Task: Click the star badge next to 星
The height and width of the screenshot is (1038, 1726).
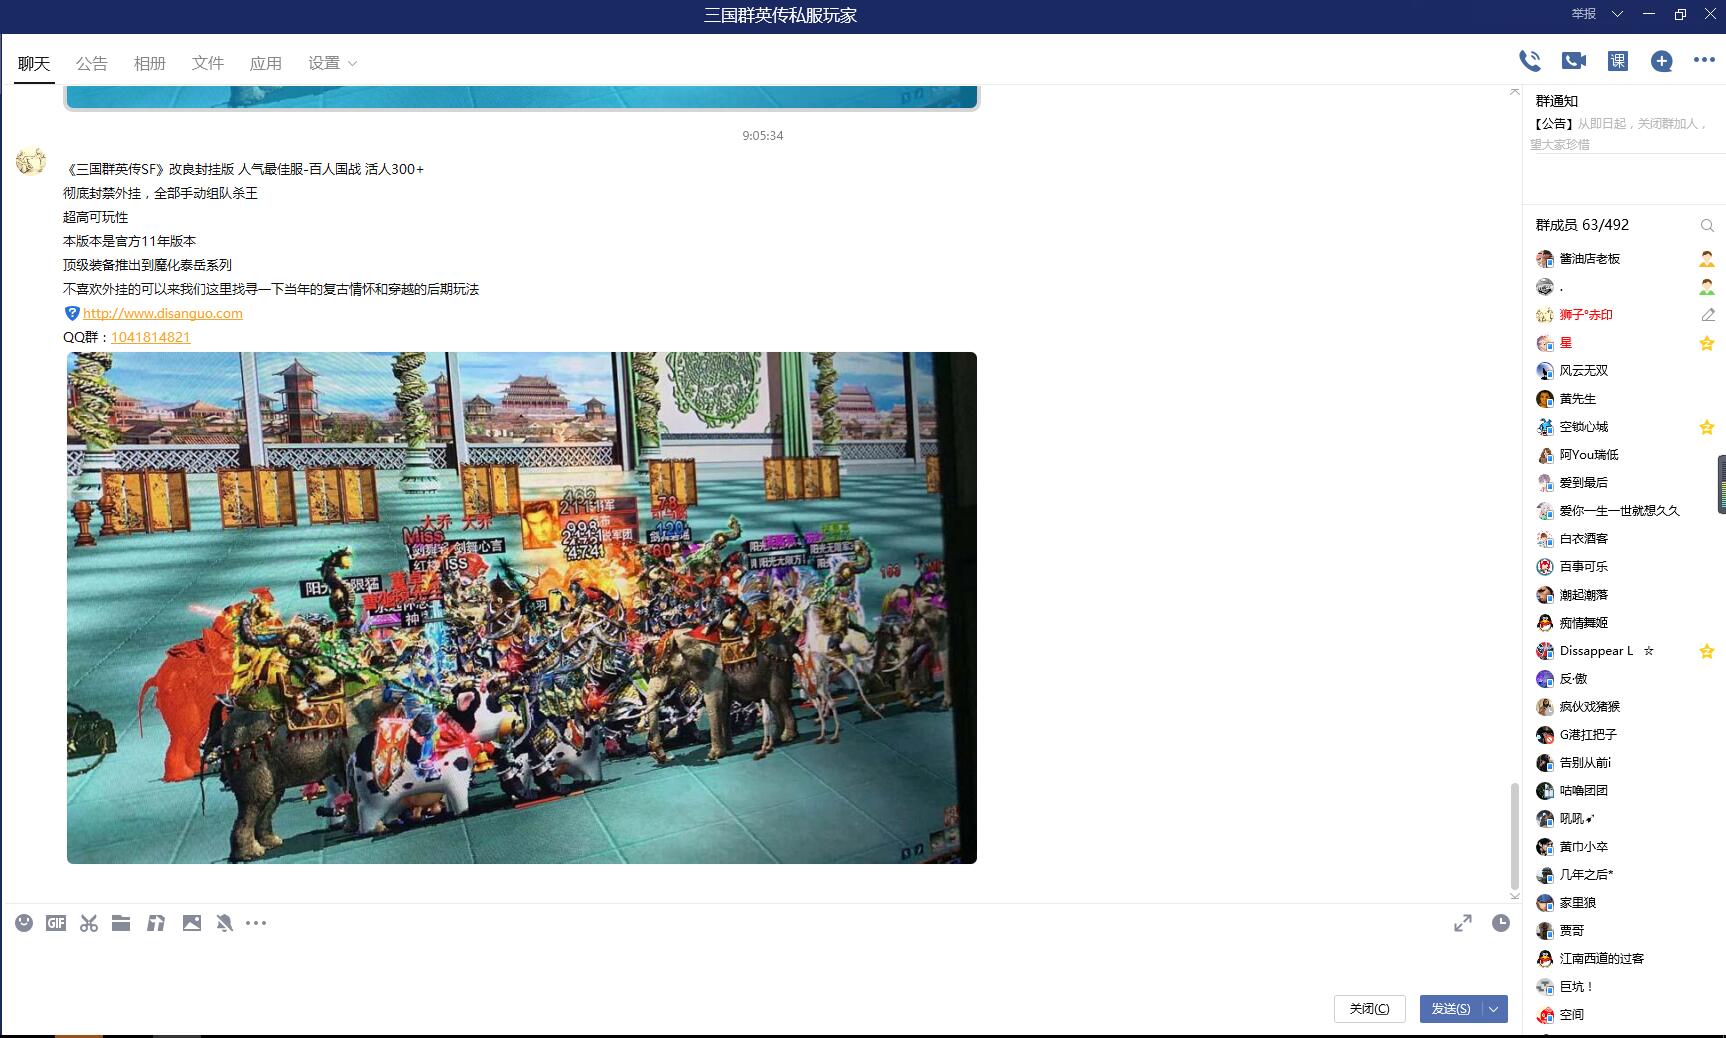Action: click(x=1707, y=343)
